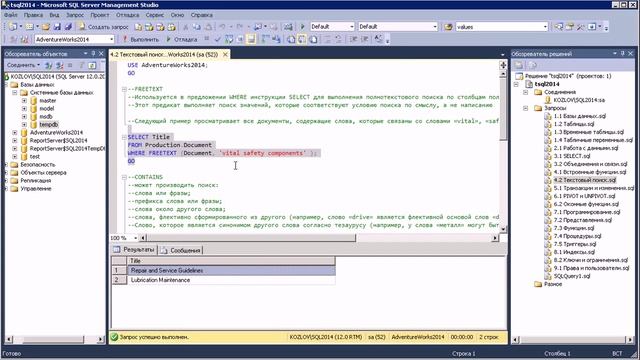Click the Выполнить execute button
Screen dimensions: 640x360
coord(140,39)
